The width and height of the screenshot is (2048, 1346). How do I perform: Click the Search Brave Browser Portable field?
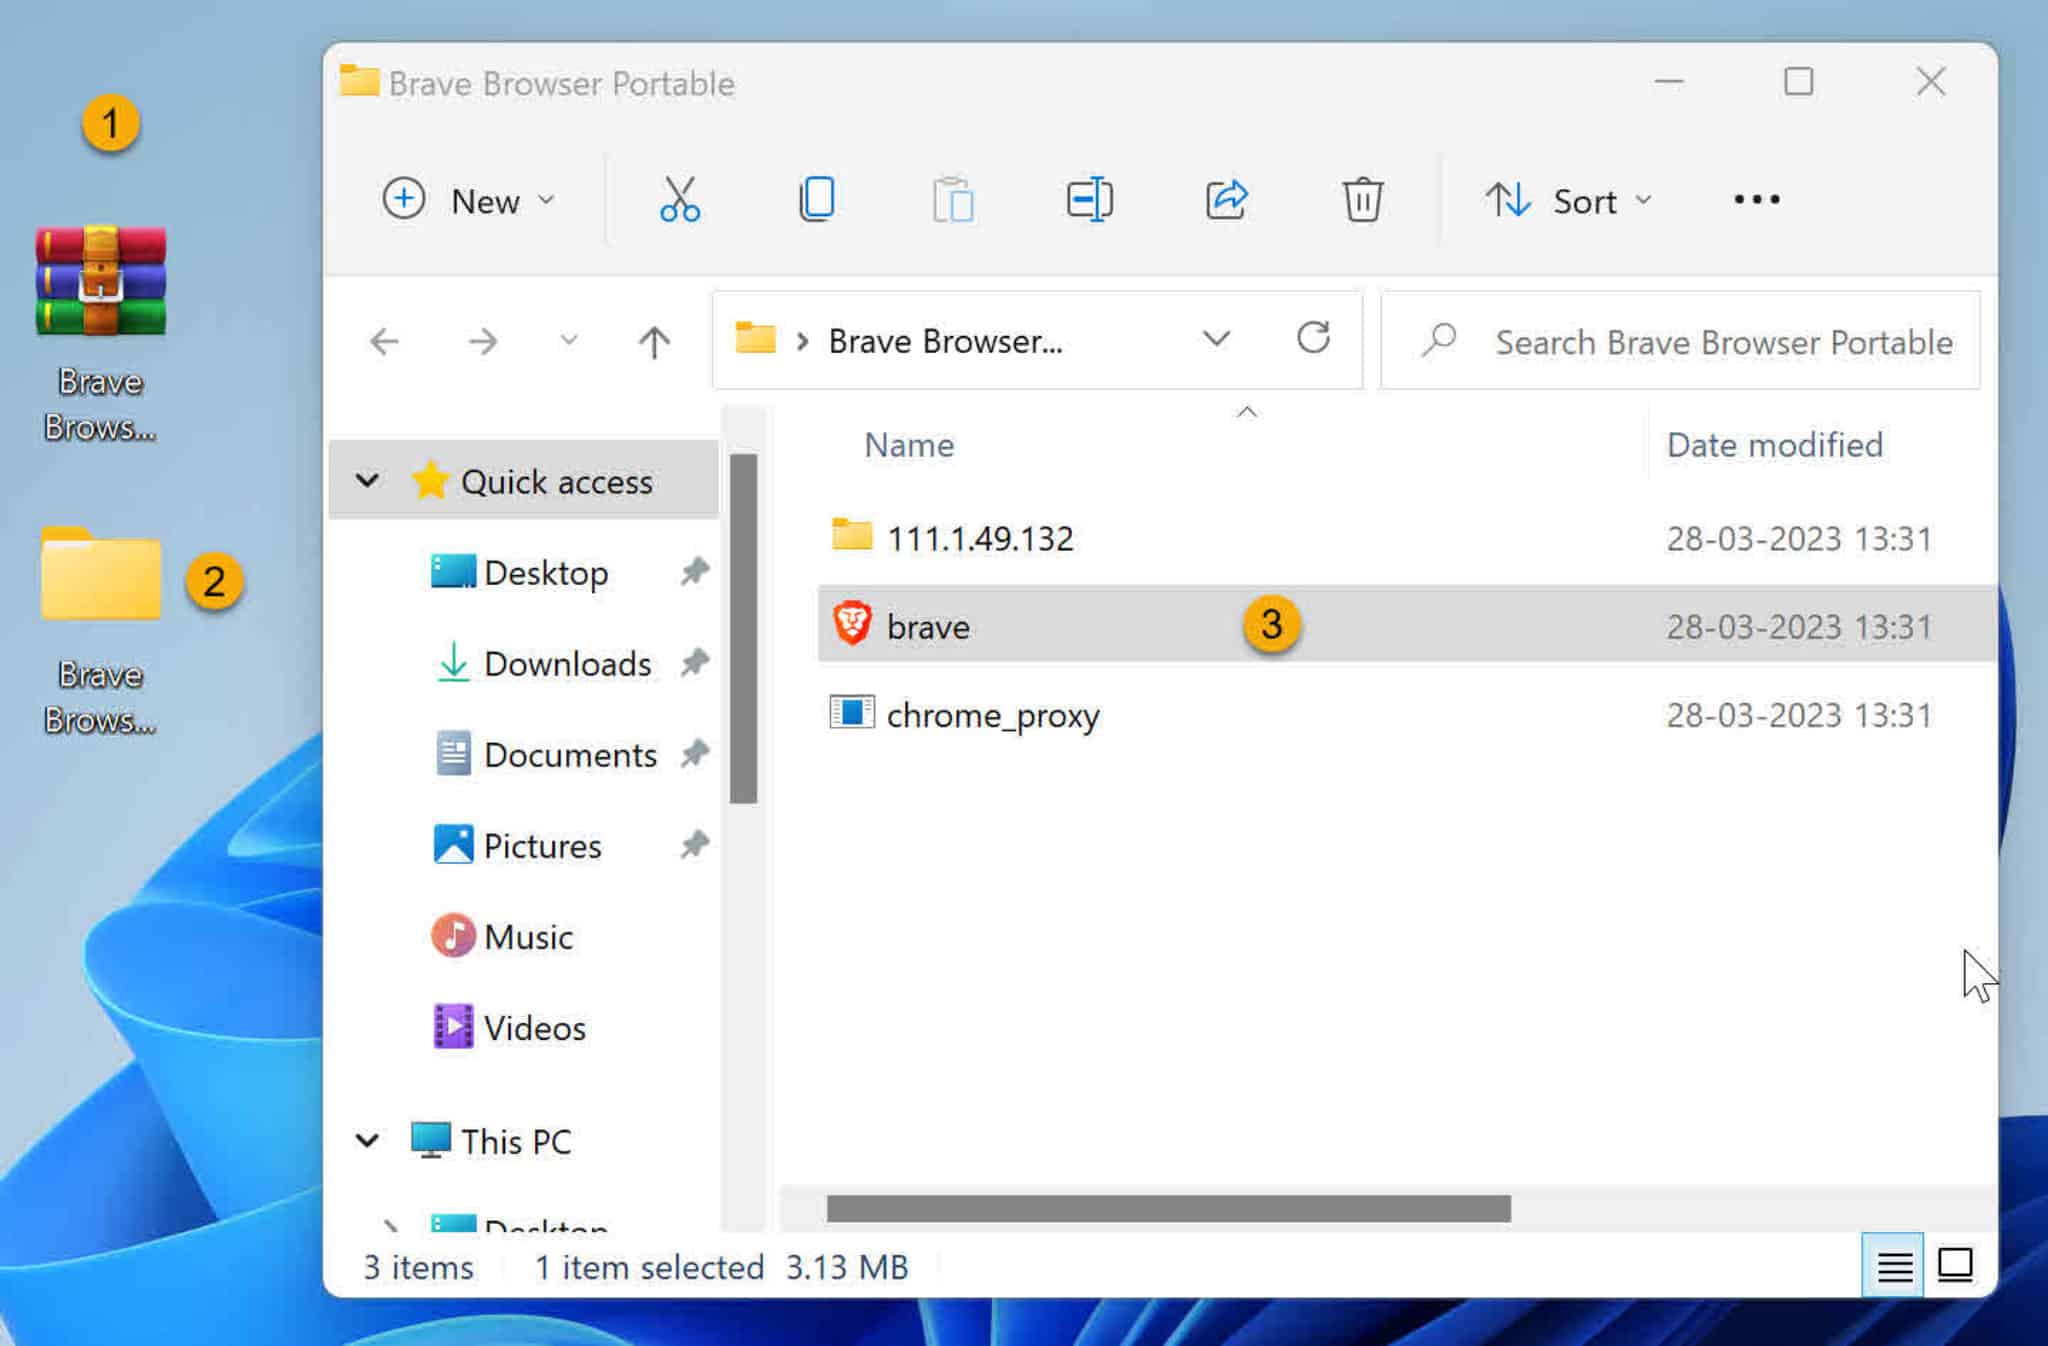pyautogui.click(x=1680, y=341)
